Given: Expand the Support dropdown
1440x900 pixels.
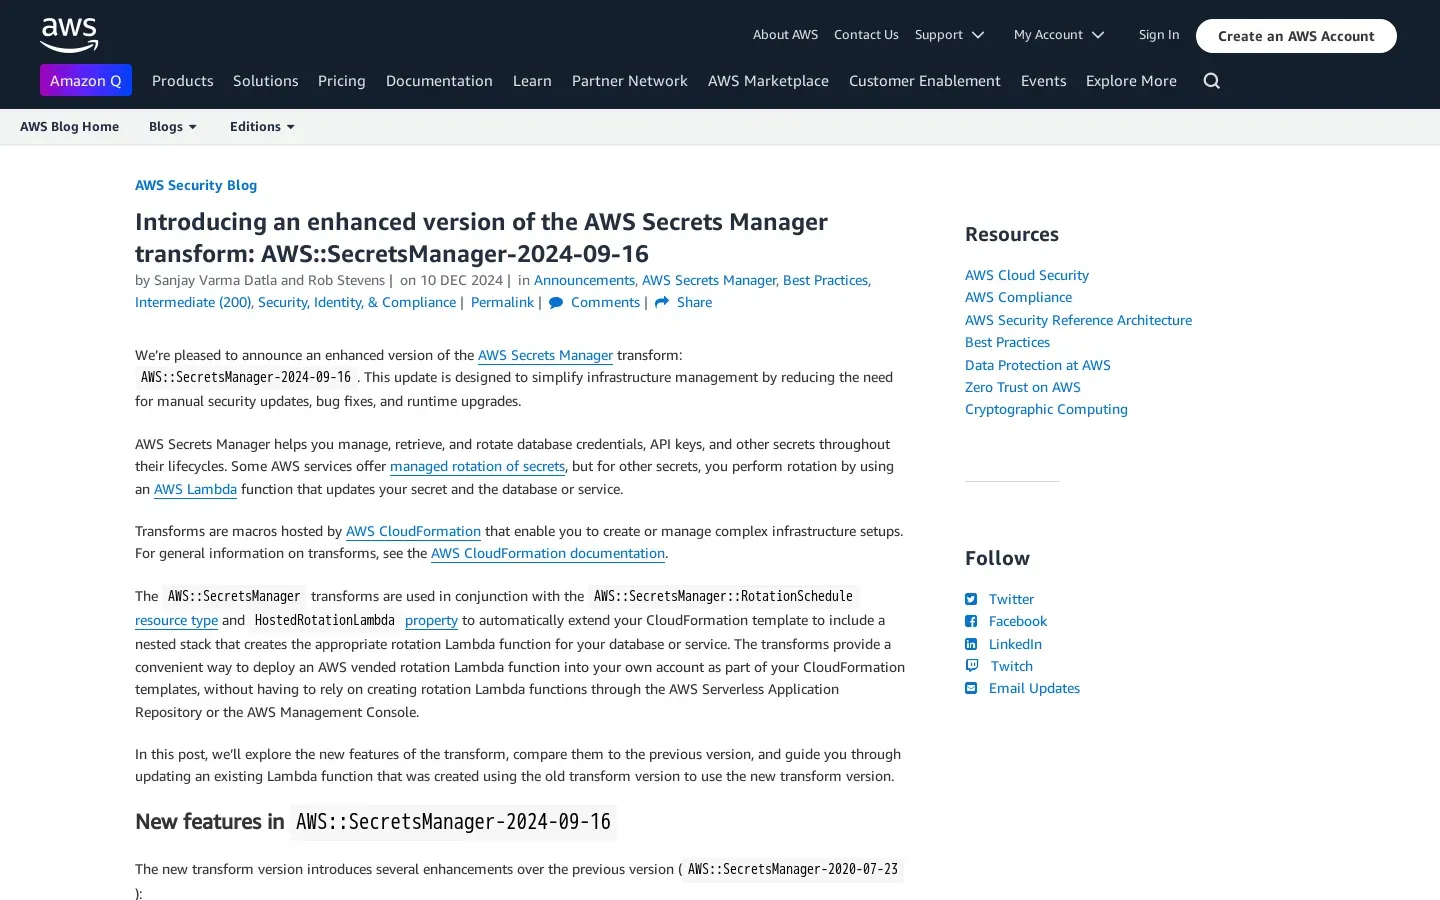Looking at the screenshot, I should pos(949,35).
